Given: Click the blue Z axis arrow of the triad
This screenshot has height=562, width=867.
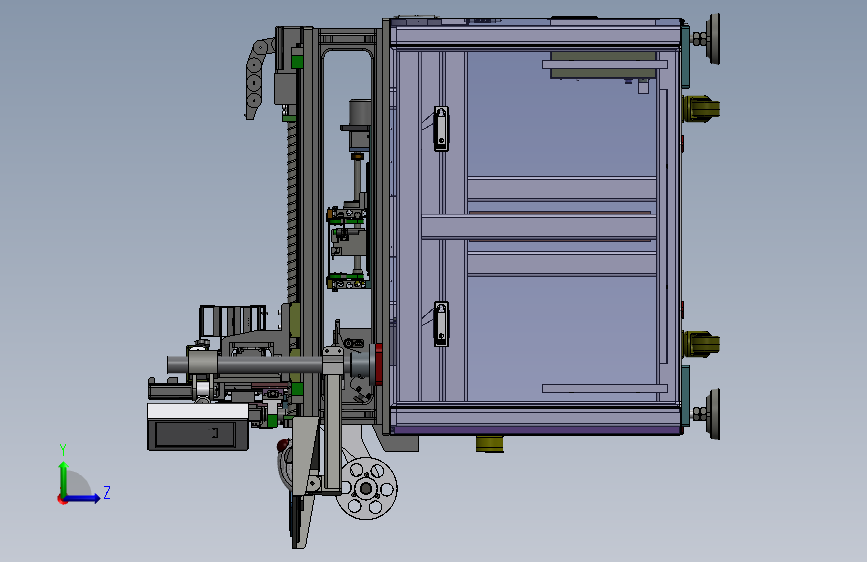Looking at the screenshot, I should [83, 498].
